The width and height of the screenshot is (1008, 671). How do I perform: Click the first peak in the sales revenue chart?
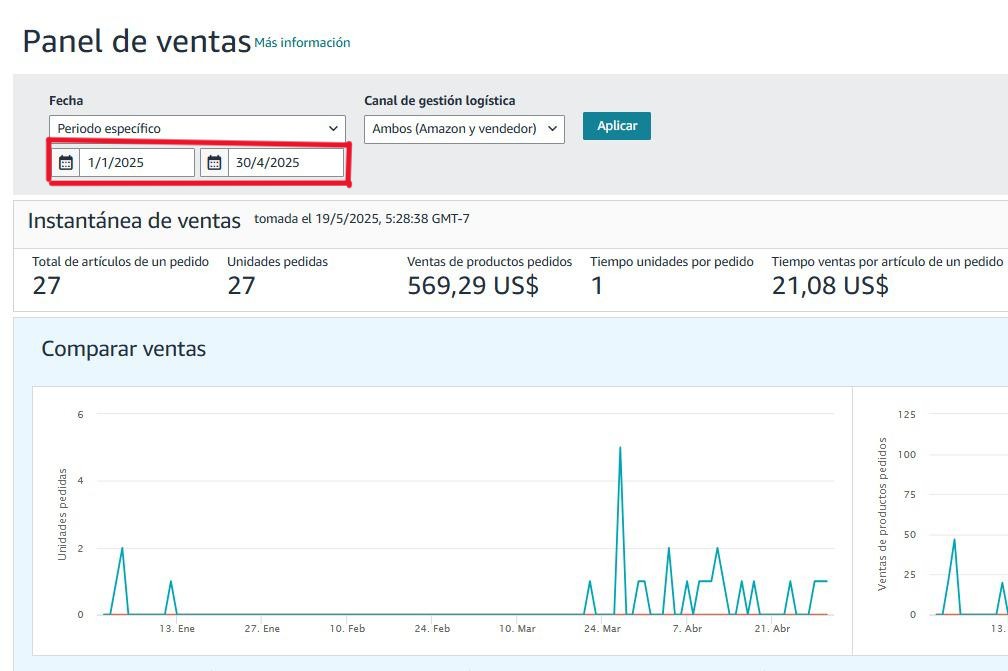click(954, 540)
